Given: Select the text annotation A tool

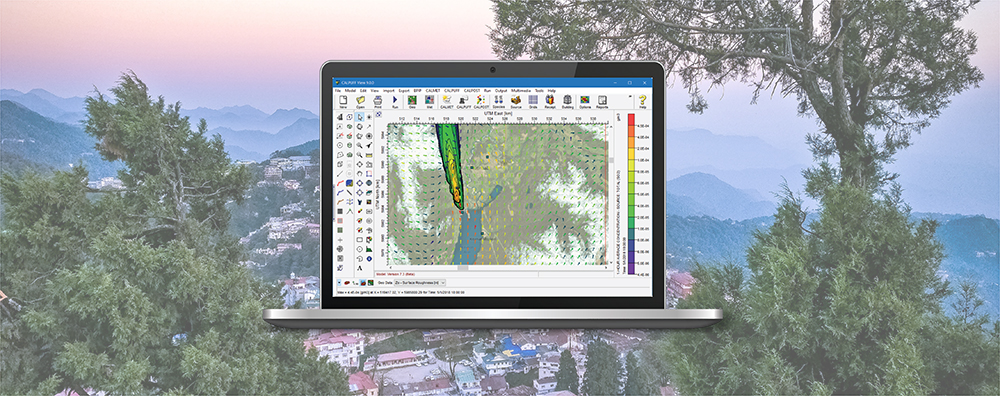Looking at the screenshot, I should click(x=360, y=268).
